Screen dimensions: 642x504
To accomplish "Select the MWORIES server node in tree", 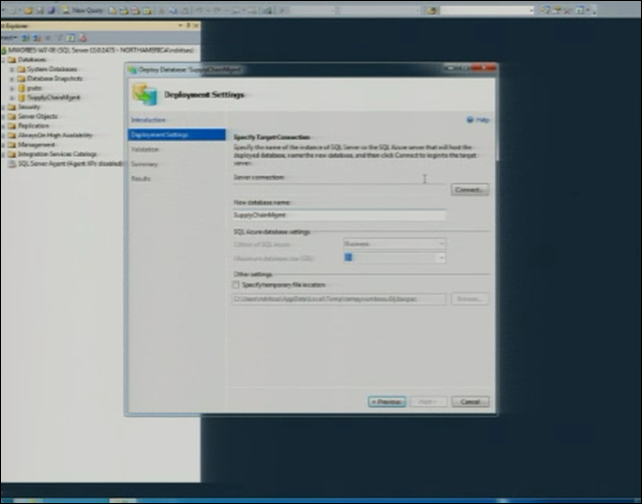I will 97,50.
